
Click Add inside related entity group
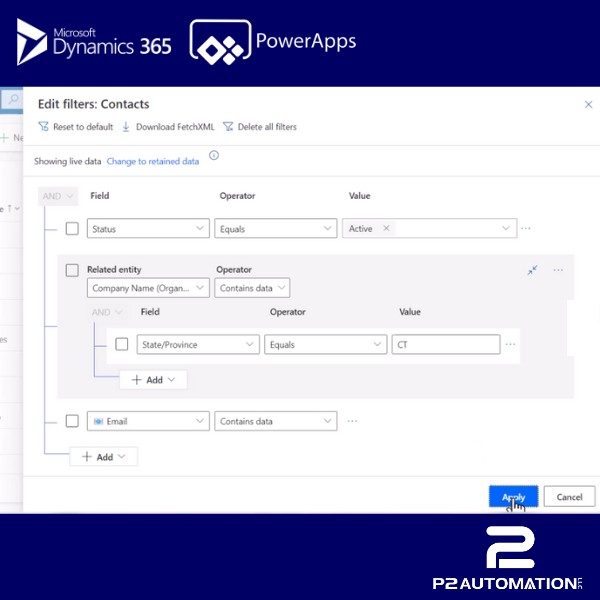click(x=153, y=380)
